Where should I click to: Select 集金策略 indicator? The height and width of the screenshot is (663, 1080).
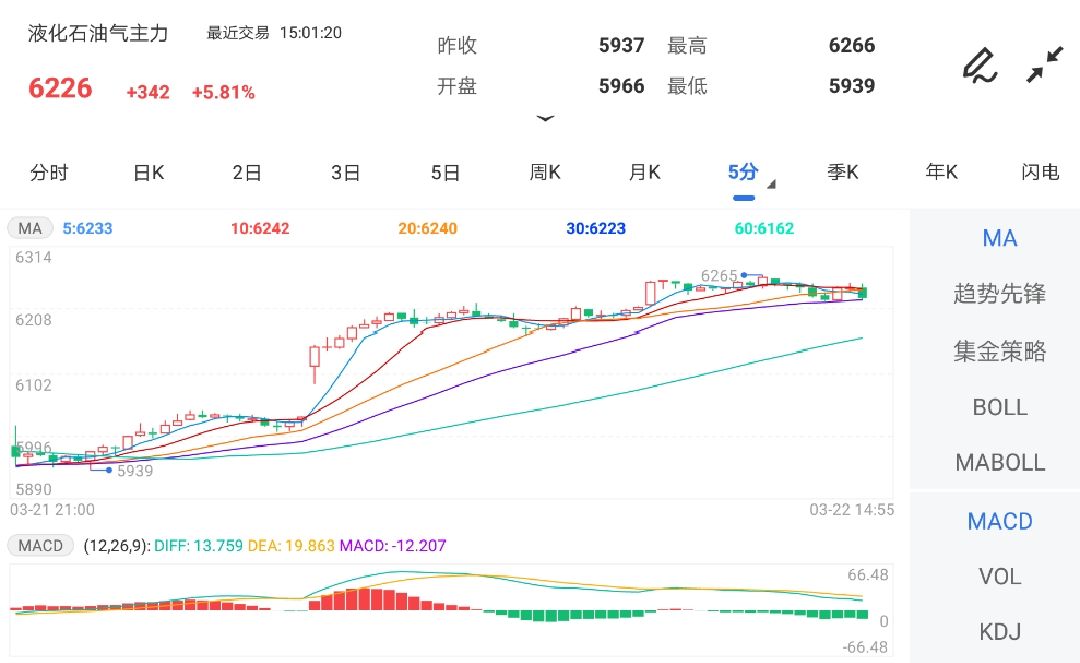[x=999, y=351]
